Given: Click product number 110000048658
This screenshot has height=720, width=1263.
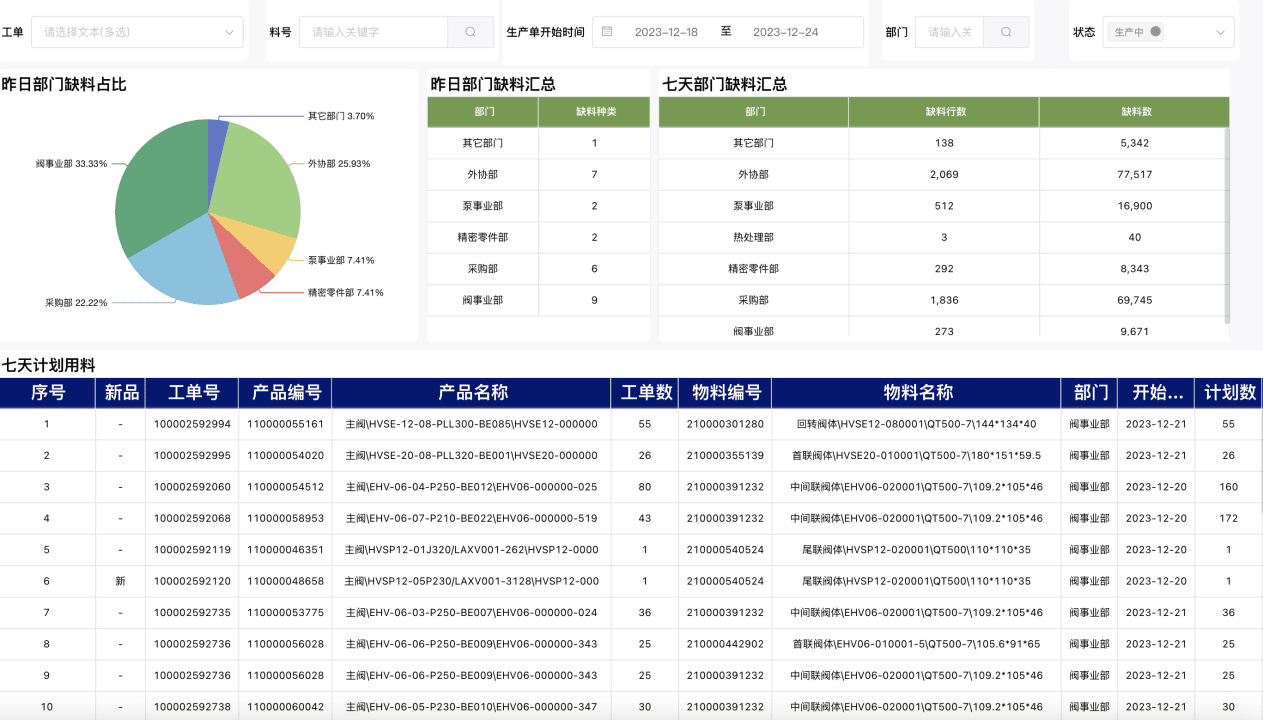Looking at the screenshot, I should [x=285, y=581].
